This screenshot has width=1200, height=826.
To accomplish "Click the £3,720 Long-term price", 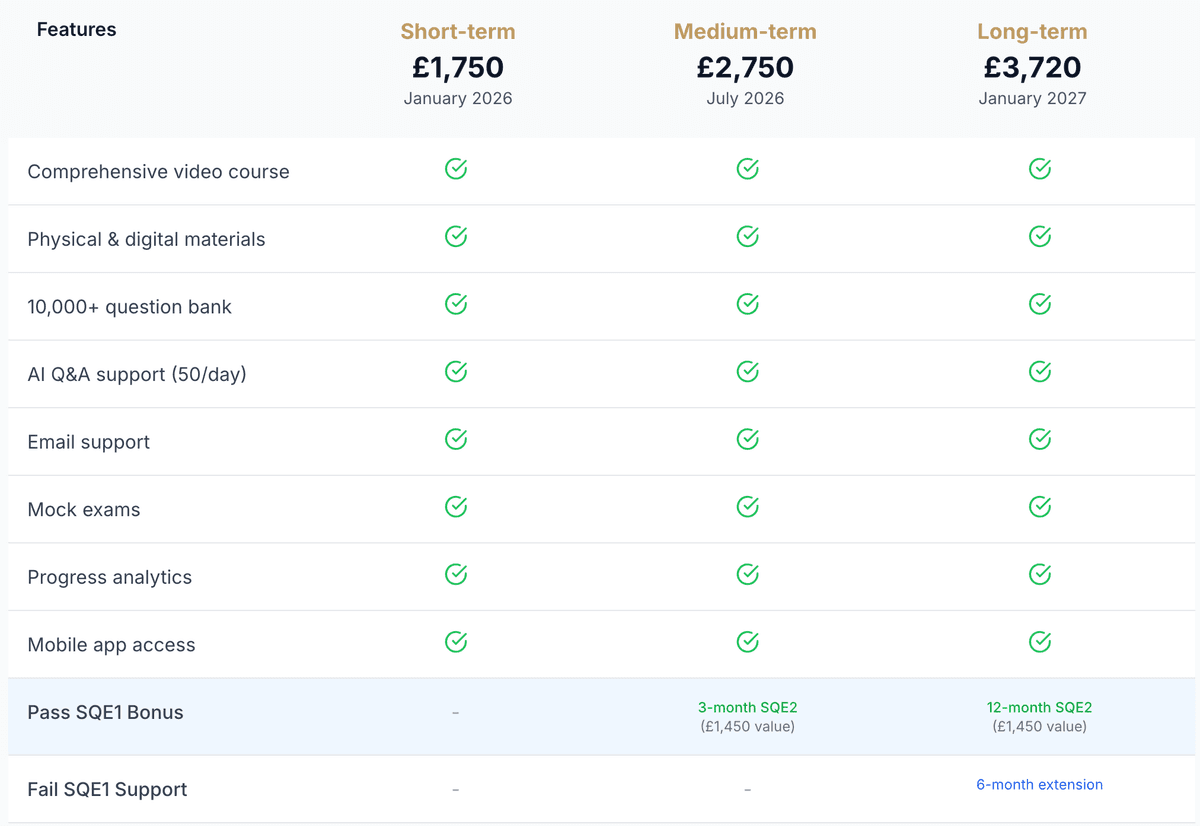I will coord(1032,67).
